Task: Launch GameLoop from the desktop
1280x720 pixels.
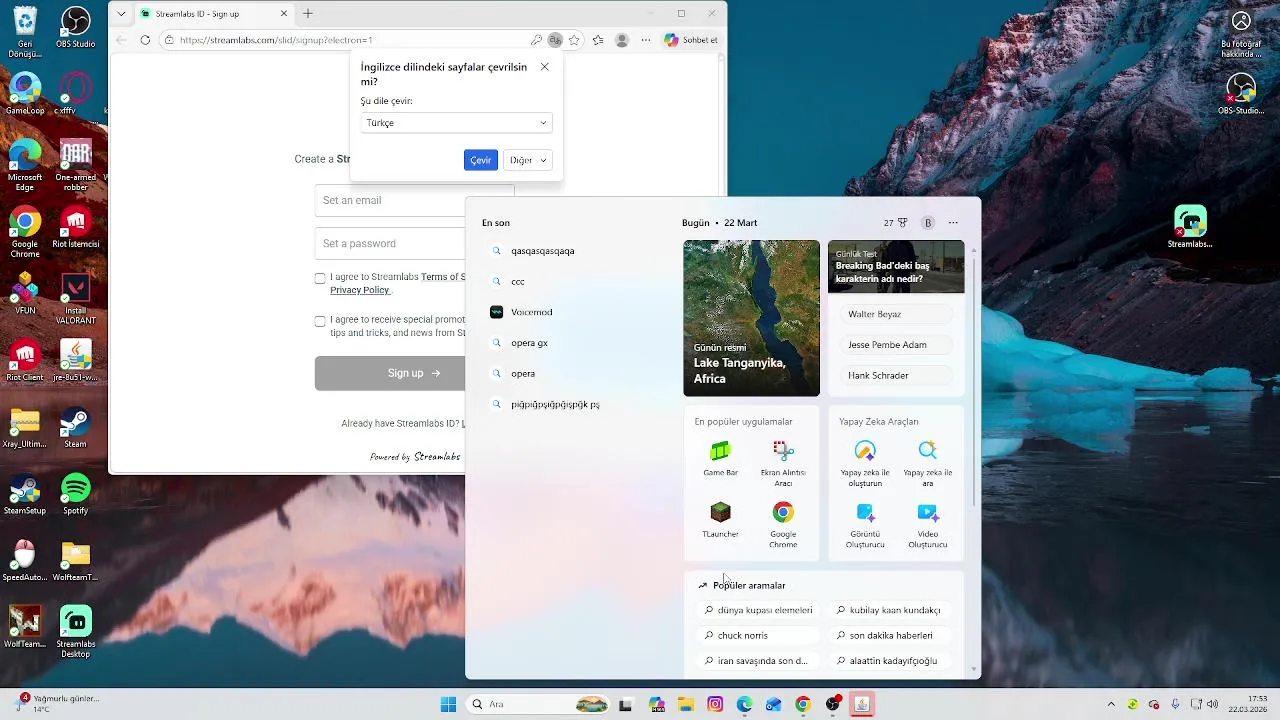Action: (x=25, y=94)
